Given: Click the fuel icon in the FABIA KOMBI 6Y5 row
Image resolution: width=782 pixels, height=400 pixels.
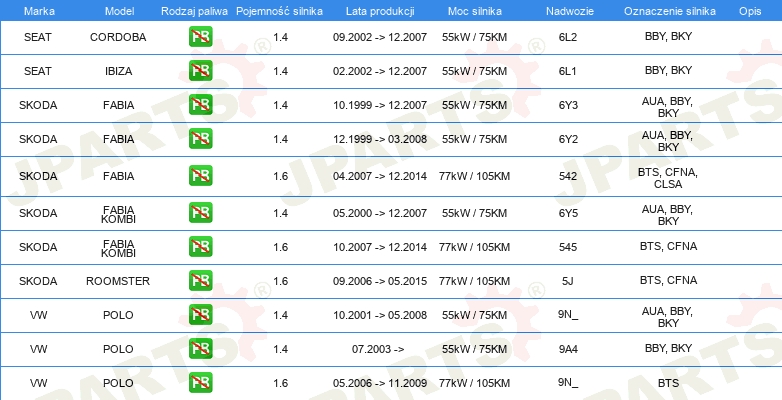Looking at the screenshot, I should pyautogui.click(x=200, y=212).
